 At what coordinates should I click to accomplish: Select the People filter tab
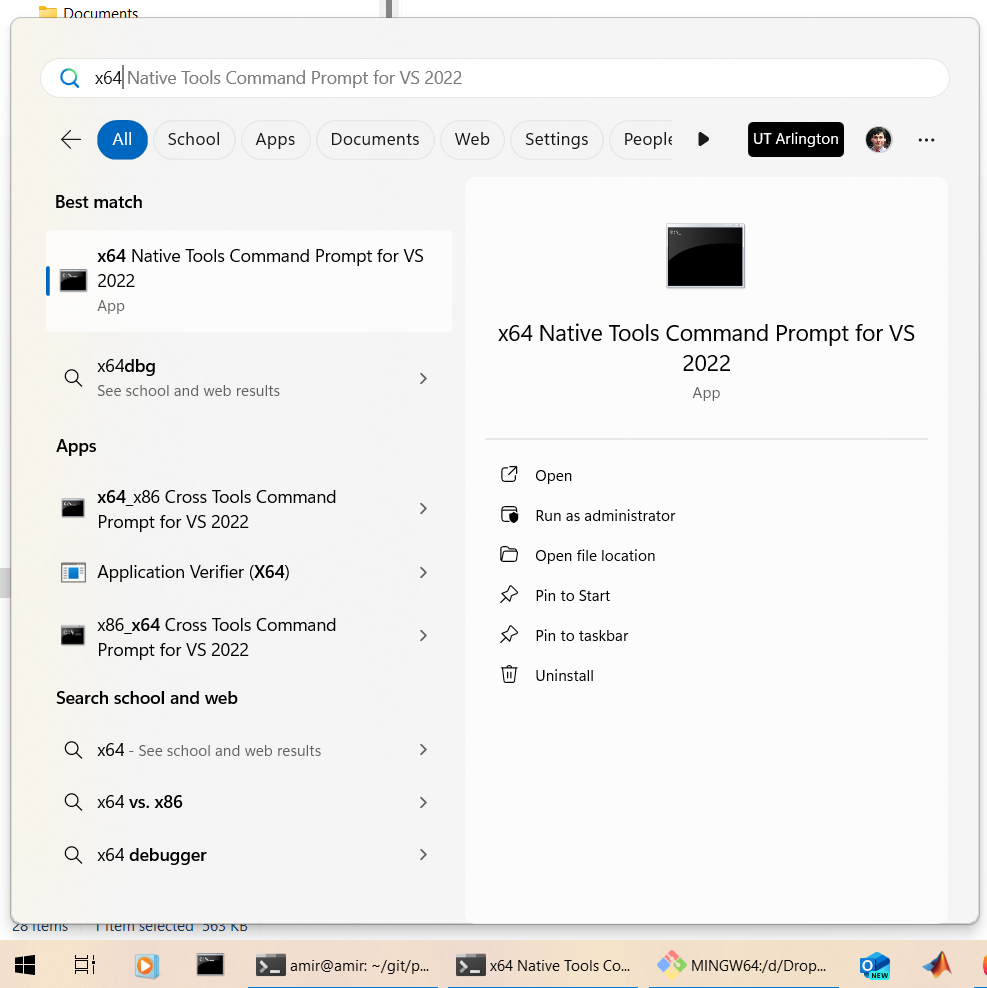tap(642, 139)
